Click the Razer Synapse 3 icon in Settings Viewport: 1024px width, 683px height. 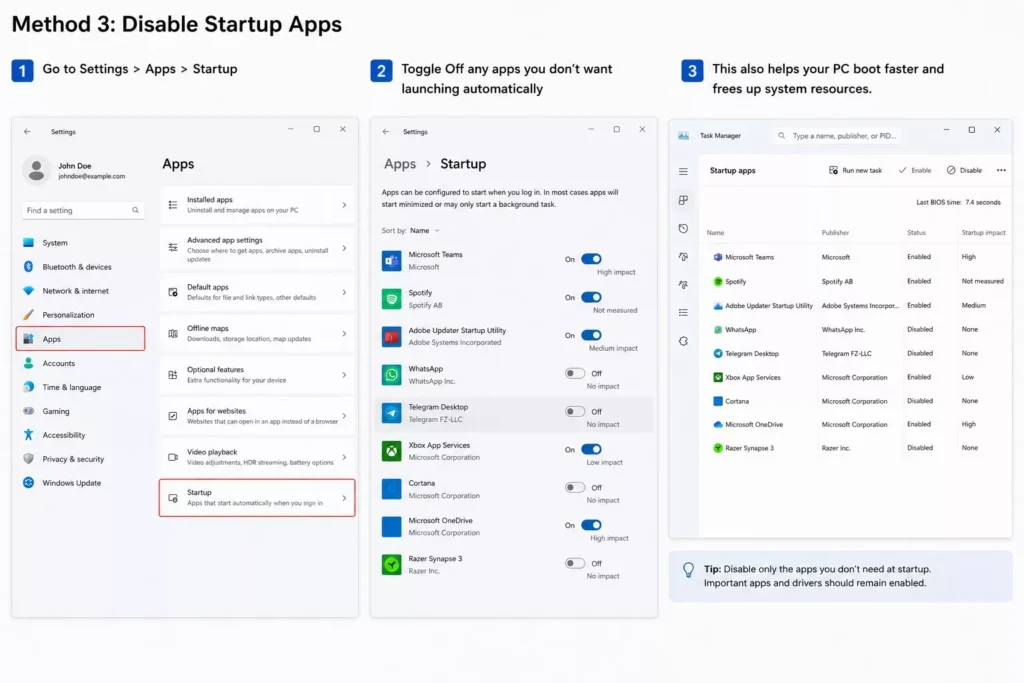click(x=391, y=564)
